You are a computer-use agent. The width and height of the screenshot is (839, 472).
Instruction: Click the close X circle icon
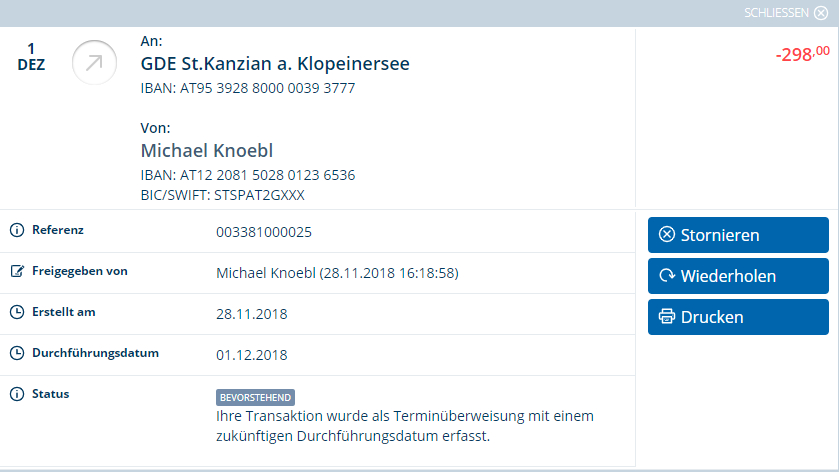pos(821,13)
